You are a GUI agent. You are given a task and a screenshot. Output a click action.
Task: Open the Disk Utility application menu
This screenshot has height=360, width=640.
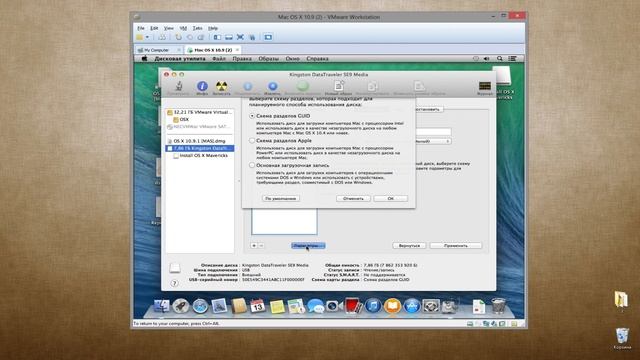coord(180,59)
